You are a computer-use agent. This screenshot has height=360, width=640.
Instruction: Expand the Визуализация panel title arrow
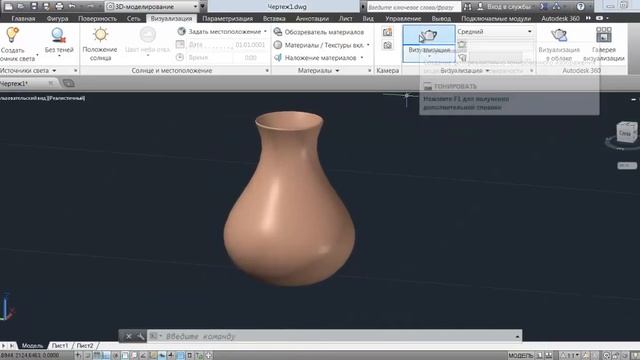(x=487, y=71)
